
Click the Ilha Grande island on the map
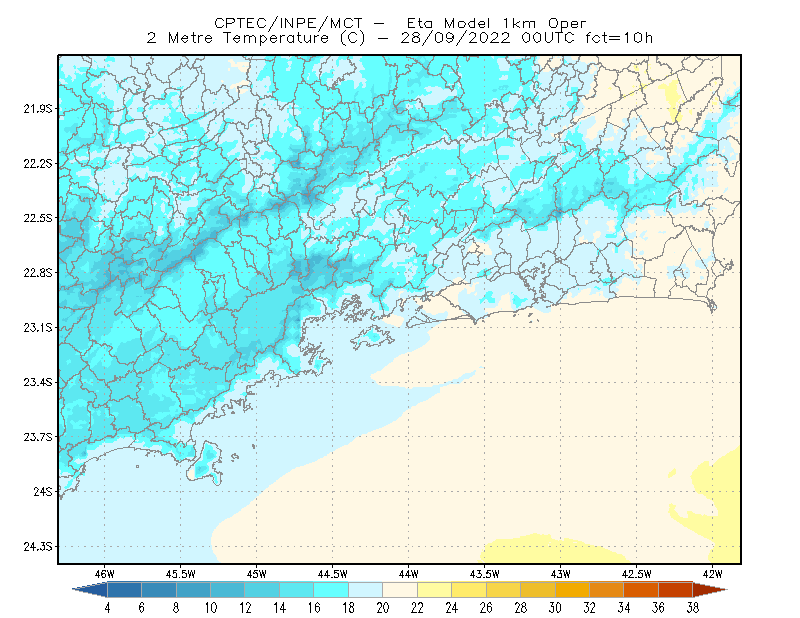pyautogui.click(x=372, y=337)
